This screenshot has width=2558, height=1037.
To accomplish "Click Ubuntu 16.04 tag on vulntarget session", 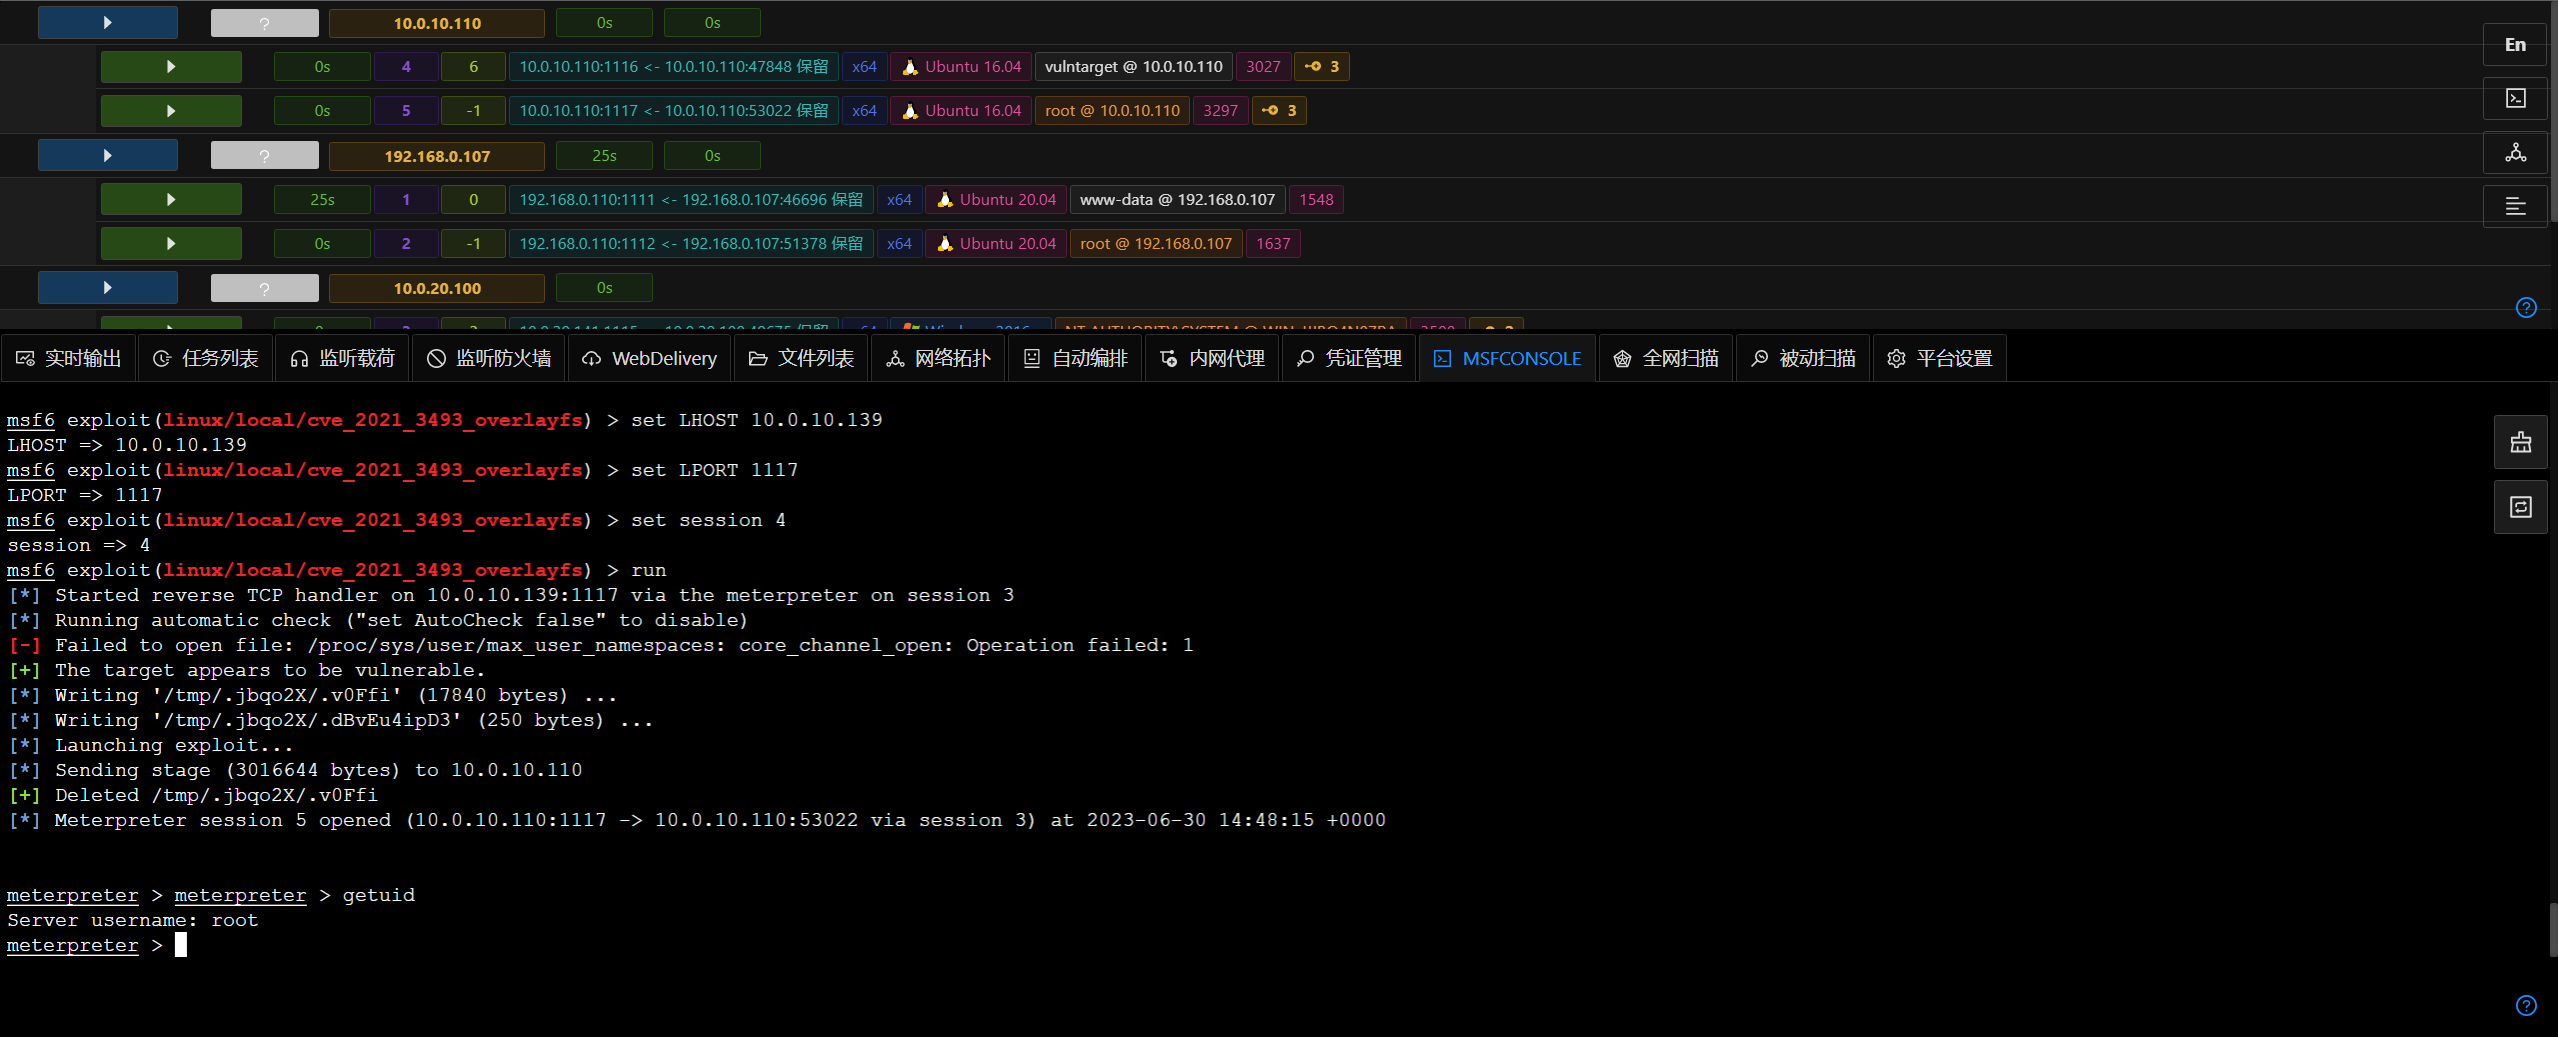I will (x=961, y=67).
